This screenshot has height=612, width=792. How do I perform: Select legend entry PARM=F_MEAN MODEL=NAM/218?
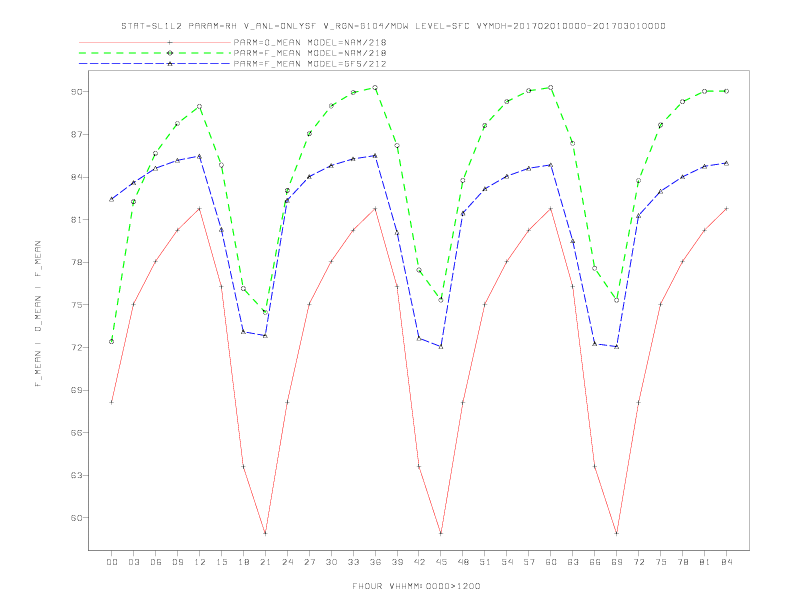coord(310,53)
